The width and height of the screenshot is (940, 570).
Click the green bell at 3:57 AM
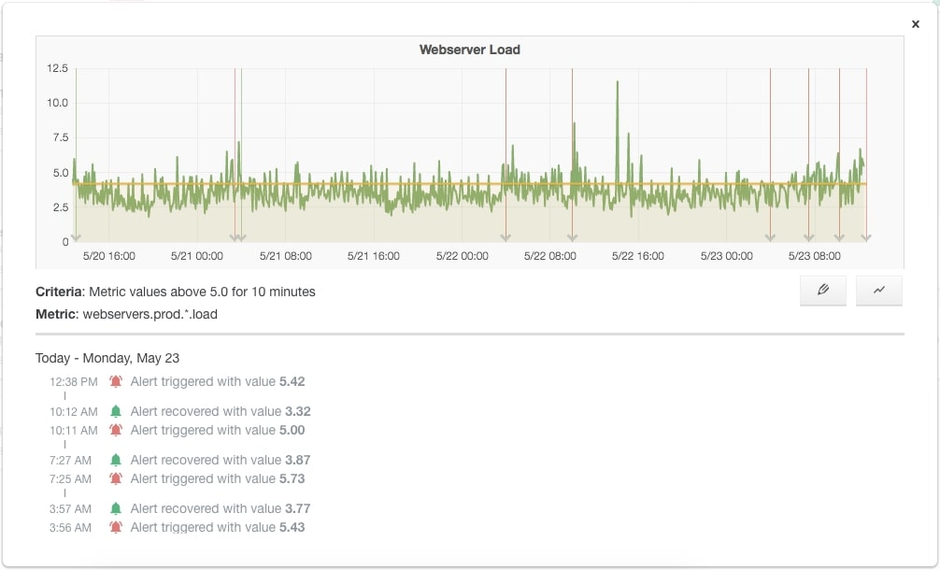(x=116, y=508)
